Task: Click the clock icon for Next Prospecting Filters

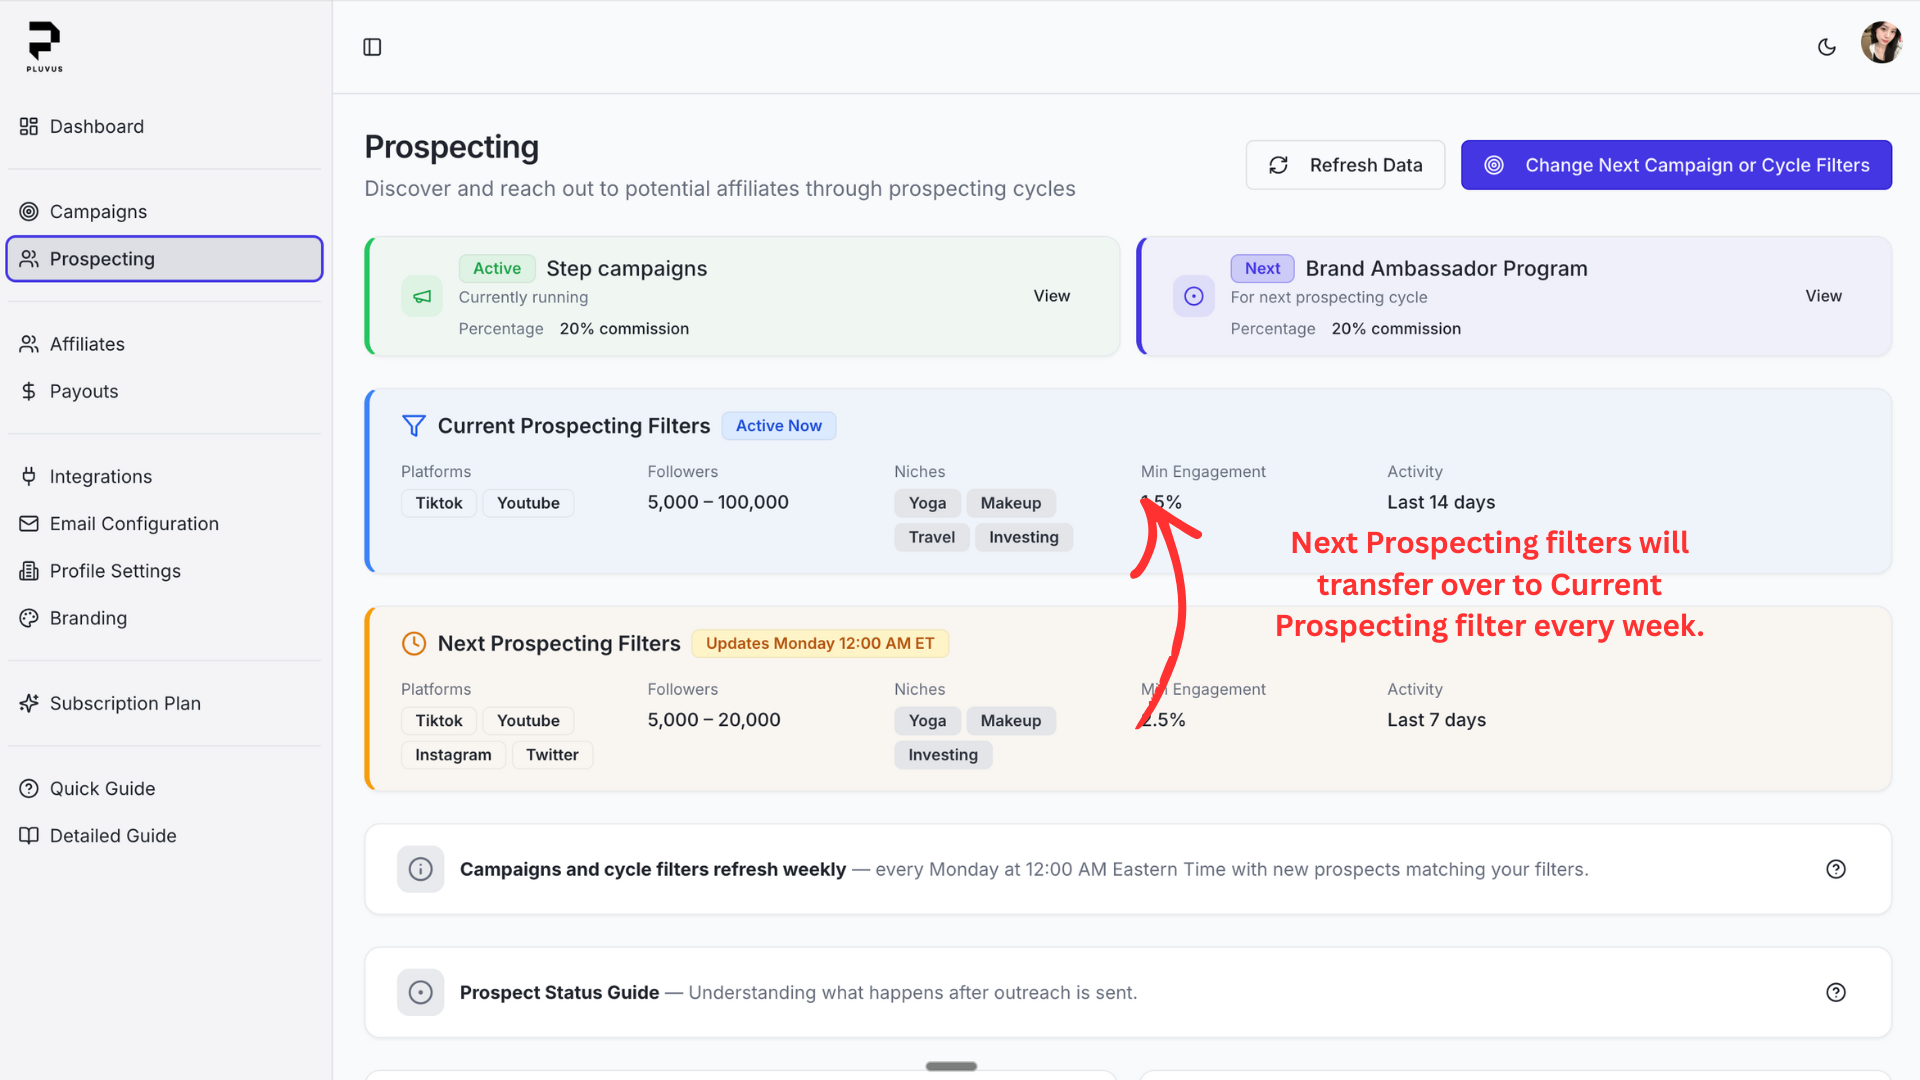Action: click(x=414, y=643)
